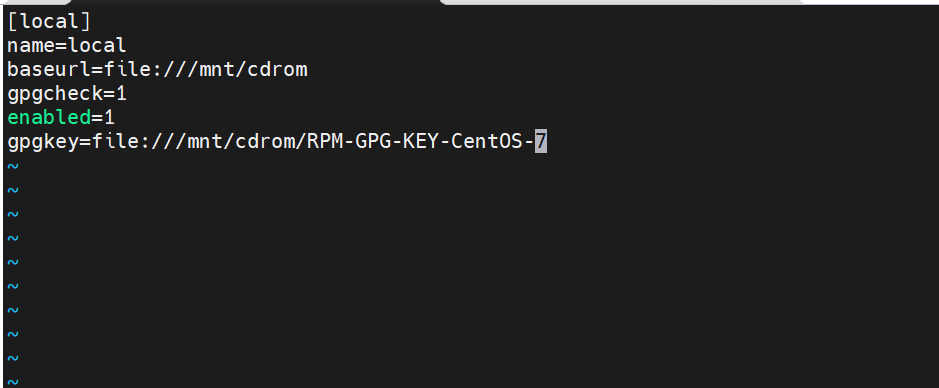Click file: in the gpgkey line
The height and width of the screenshot is (388, 939).
pos(121,141)
